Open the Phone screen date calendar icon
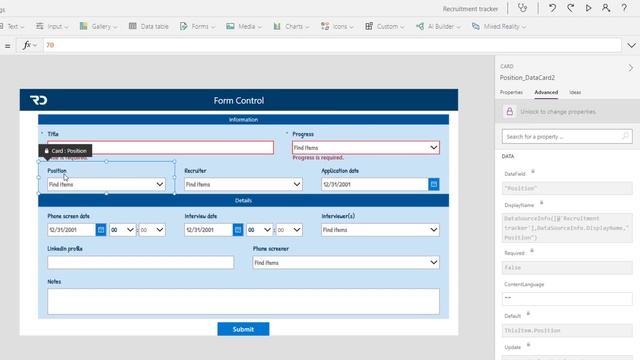 [x=101, y=230]
